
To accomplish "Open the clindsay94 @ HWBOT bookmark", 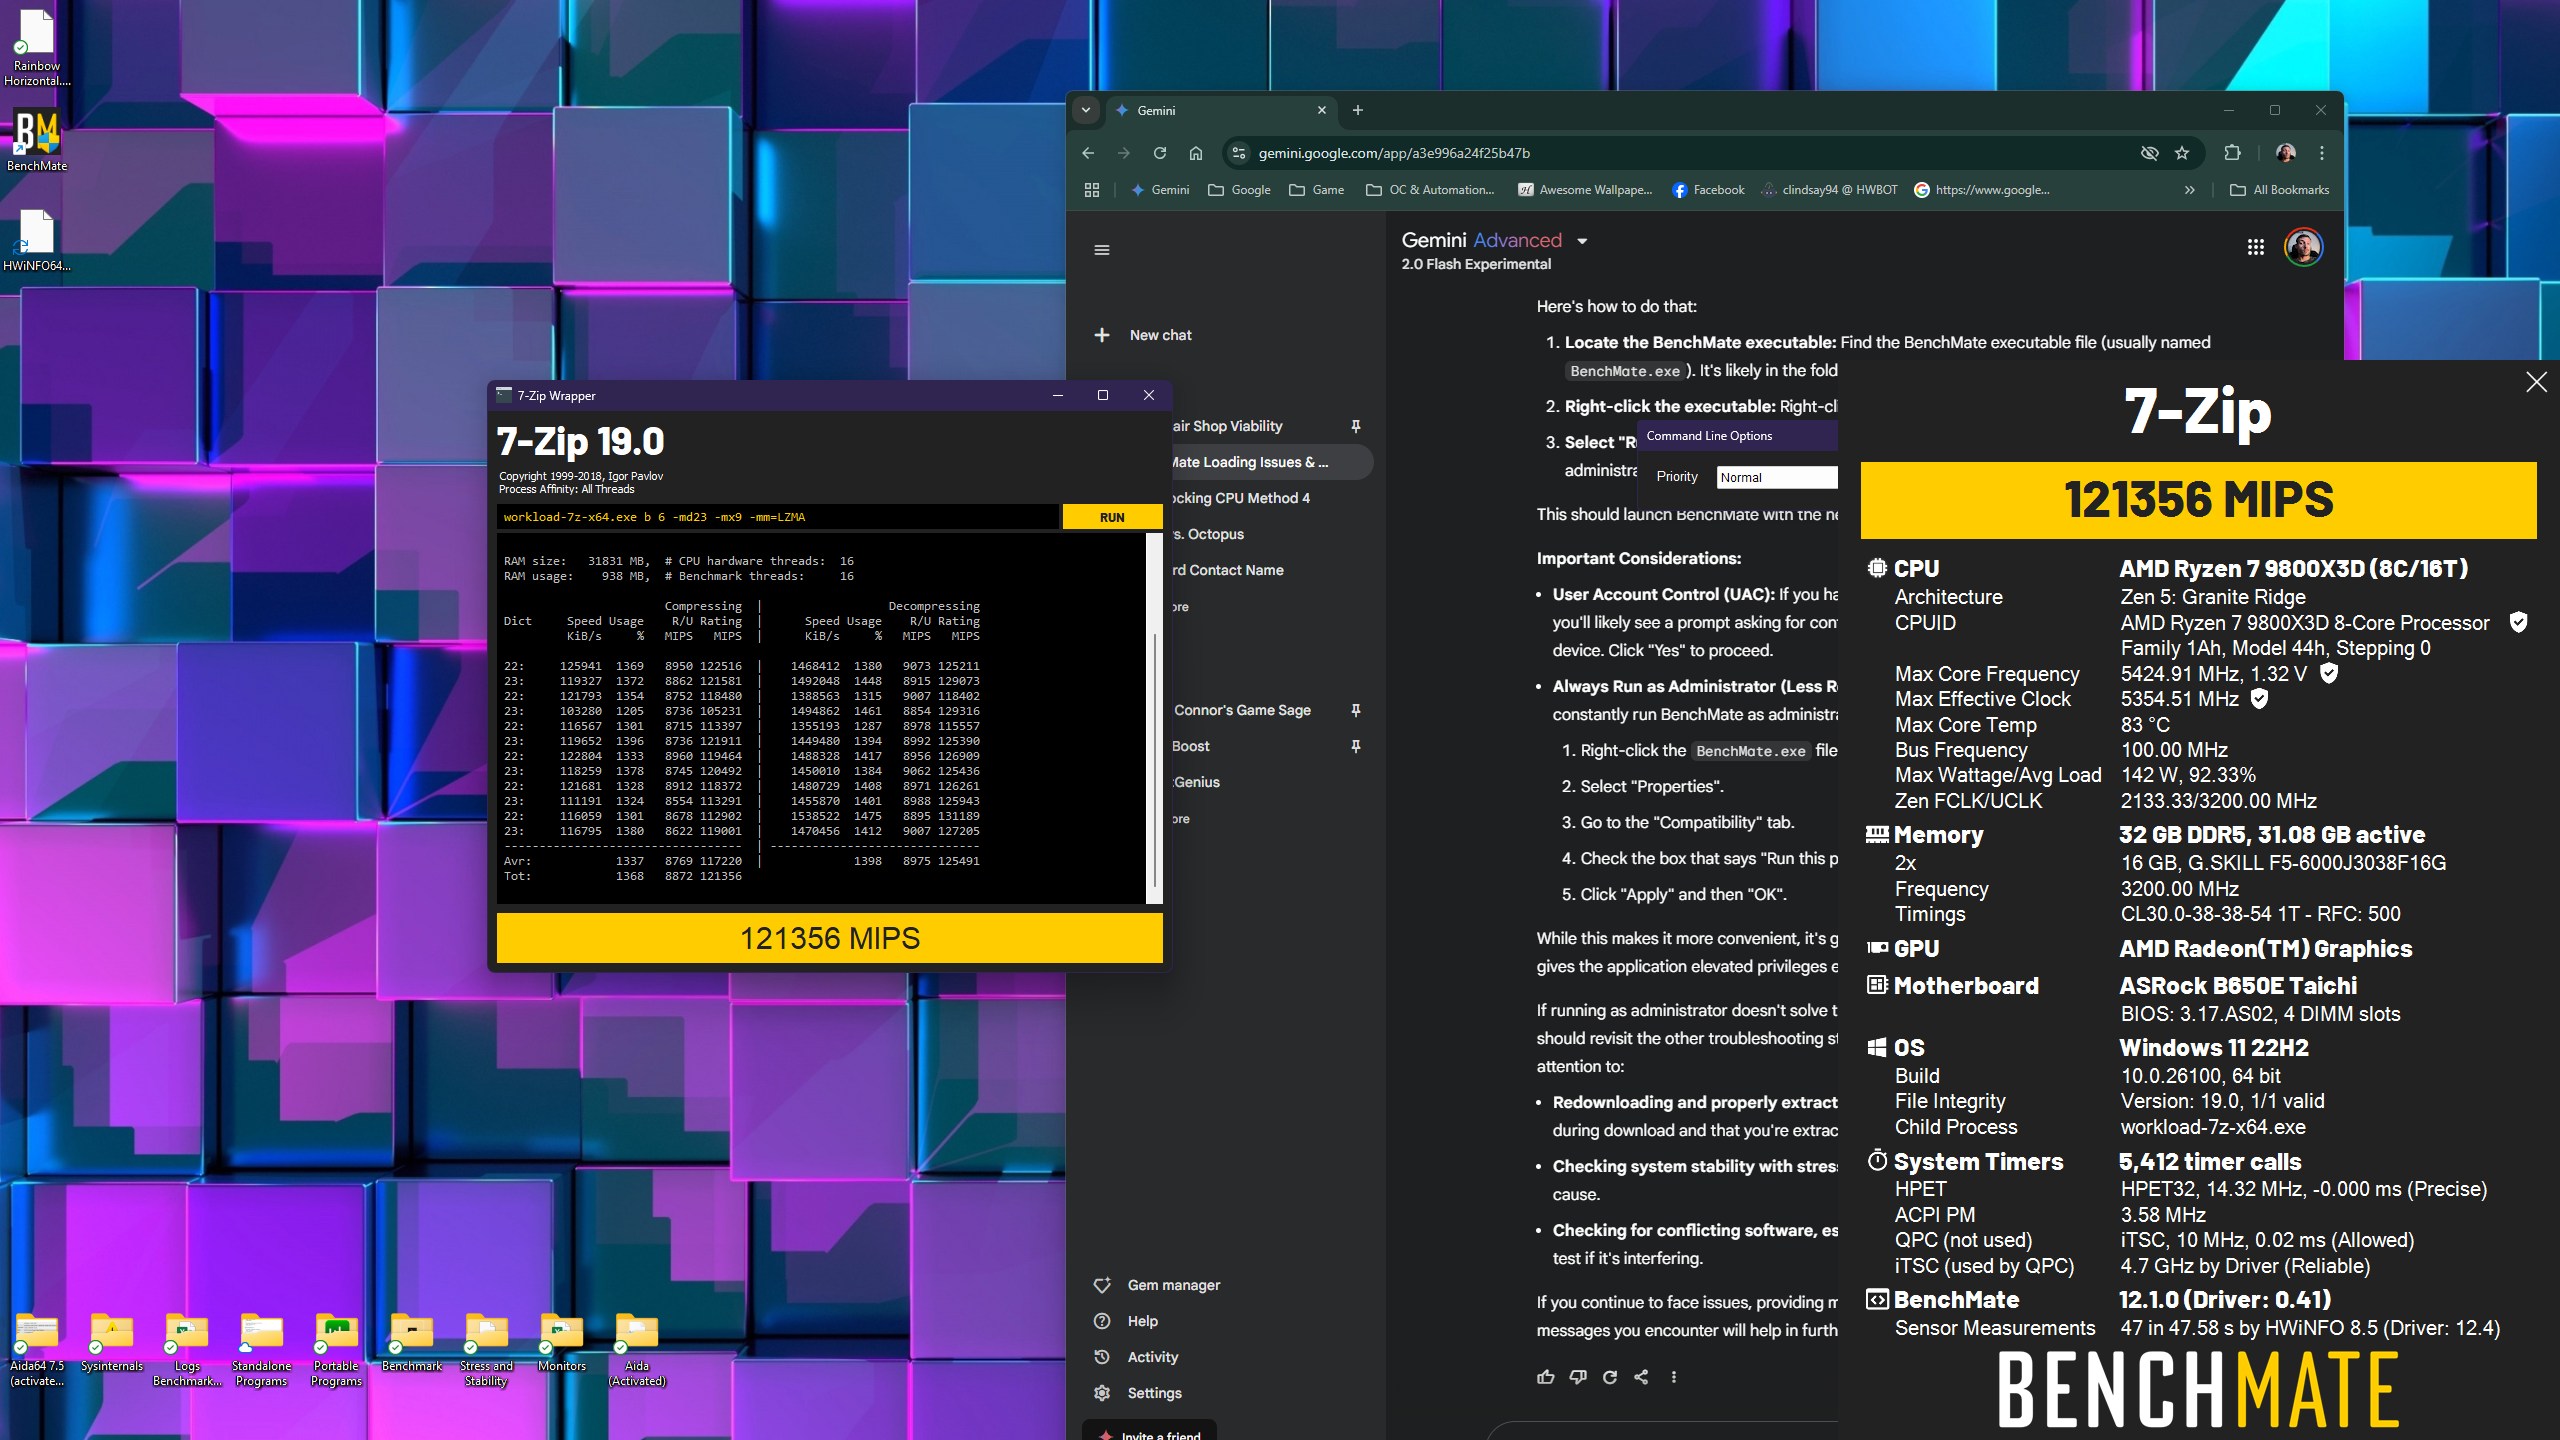I will click(1829, 190).
